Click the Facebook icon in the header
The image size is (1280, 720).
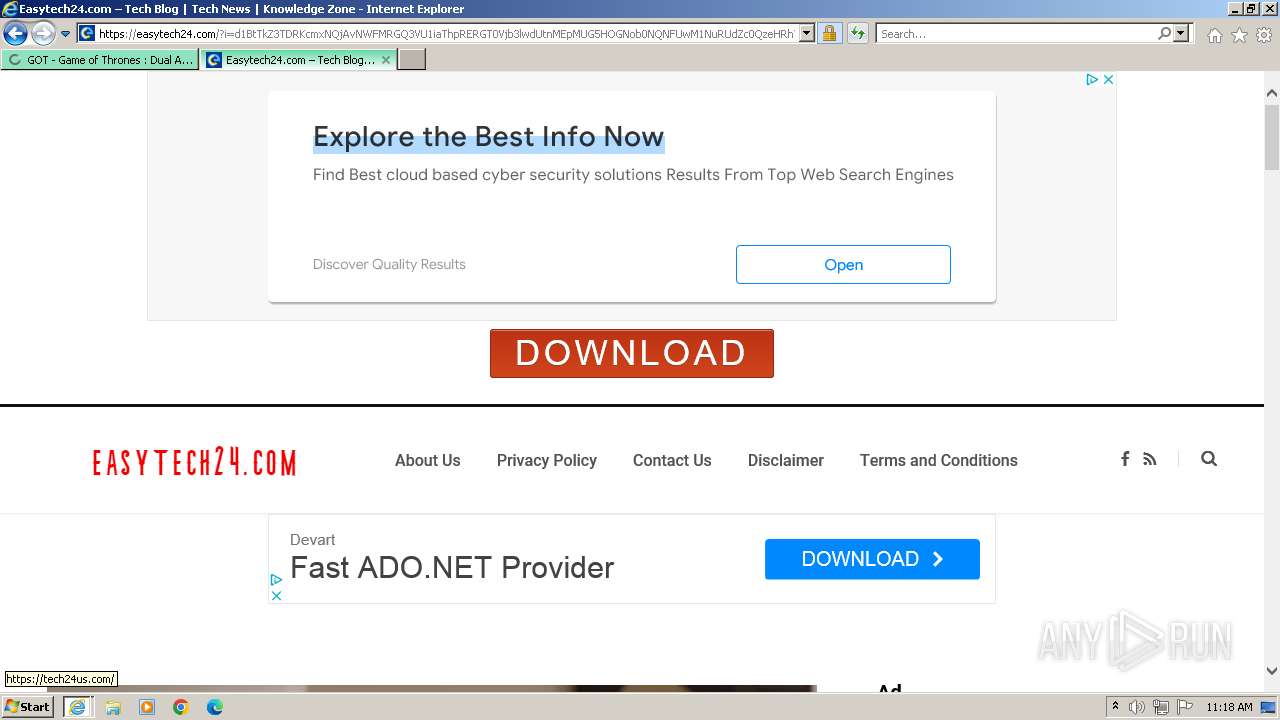[x=1125, y=459]
